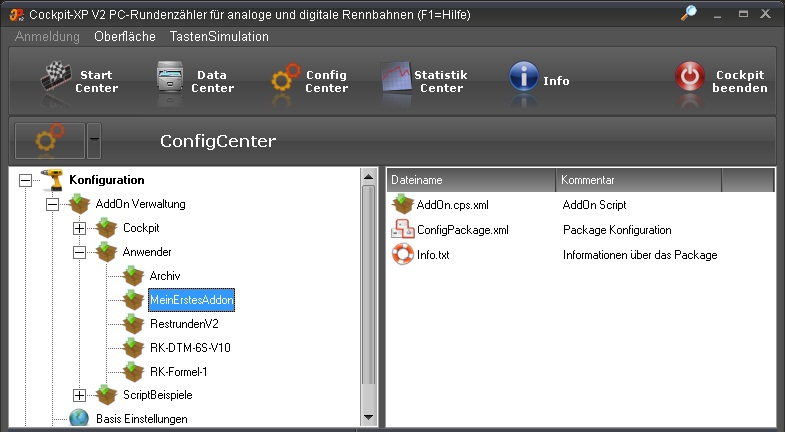Expand the ScriptBeispiele tree node
This screenshot has height=432, width=785.
click(x=79, y=395)
